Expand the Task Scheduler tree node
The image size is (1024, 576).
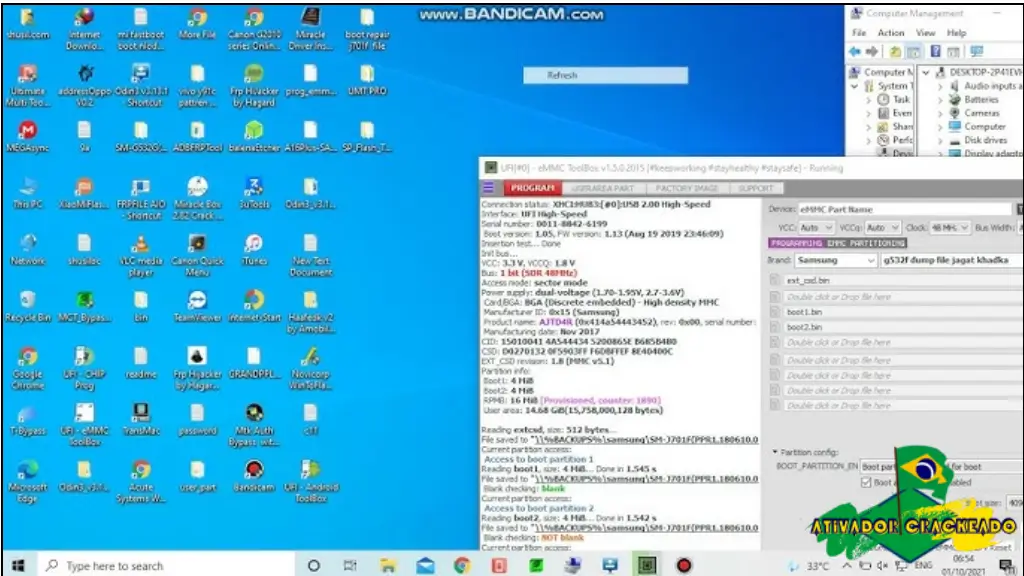[869, 100]
